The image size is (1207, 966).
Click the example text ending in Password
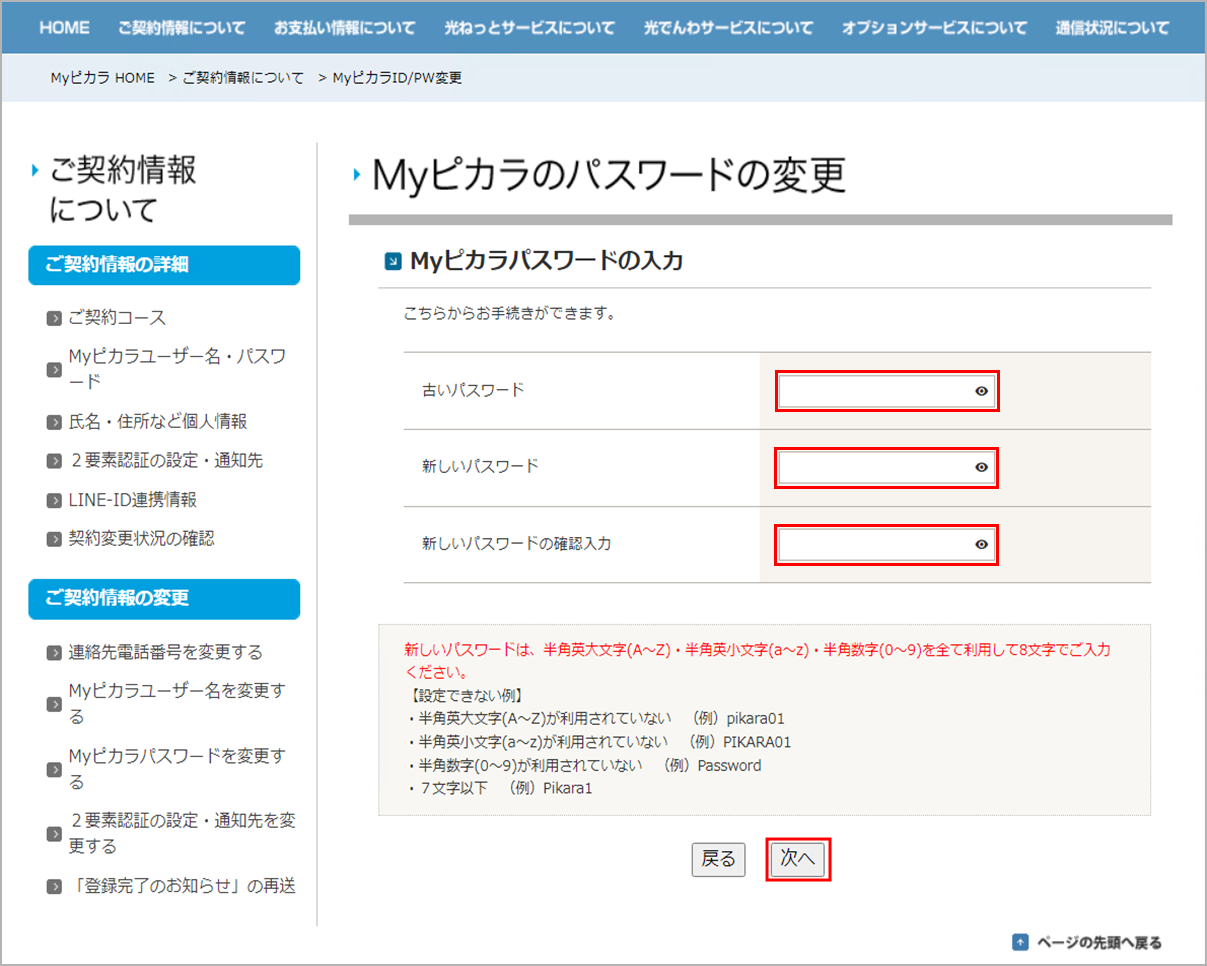(x=583, y=766)
